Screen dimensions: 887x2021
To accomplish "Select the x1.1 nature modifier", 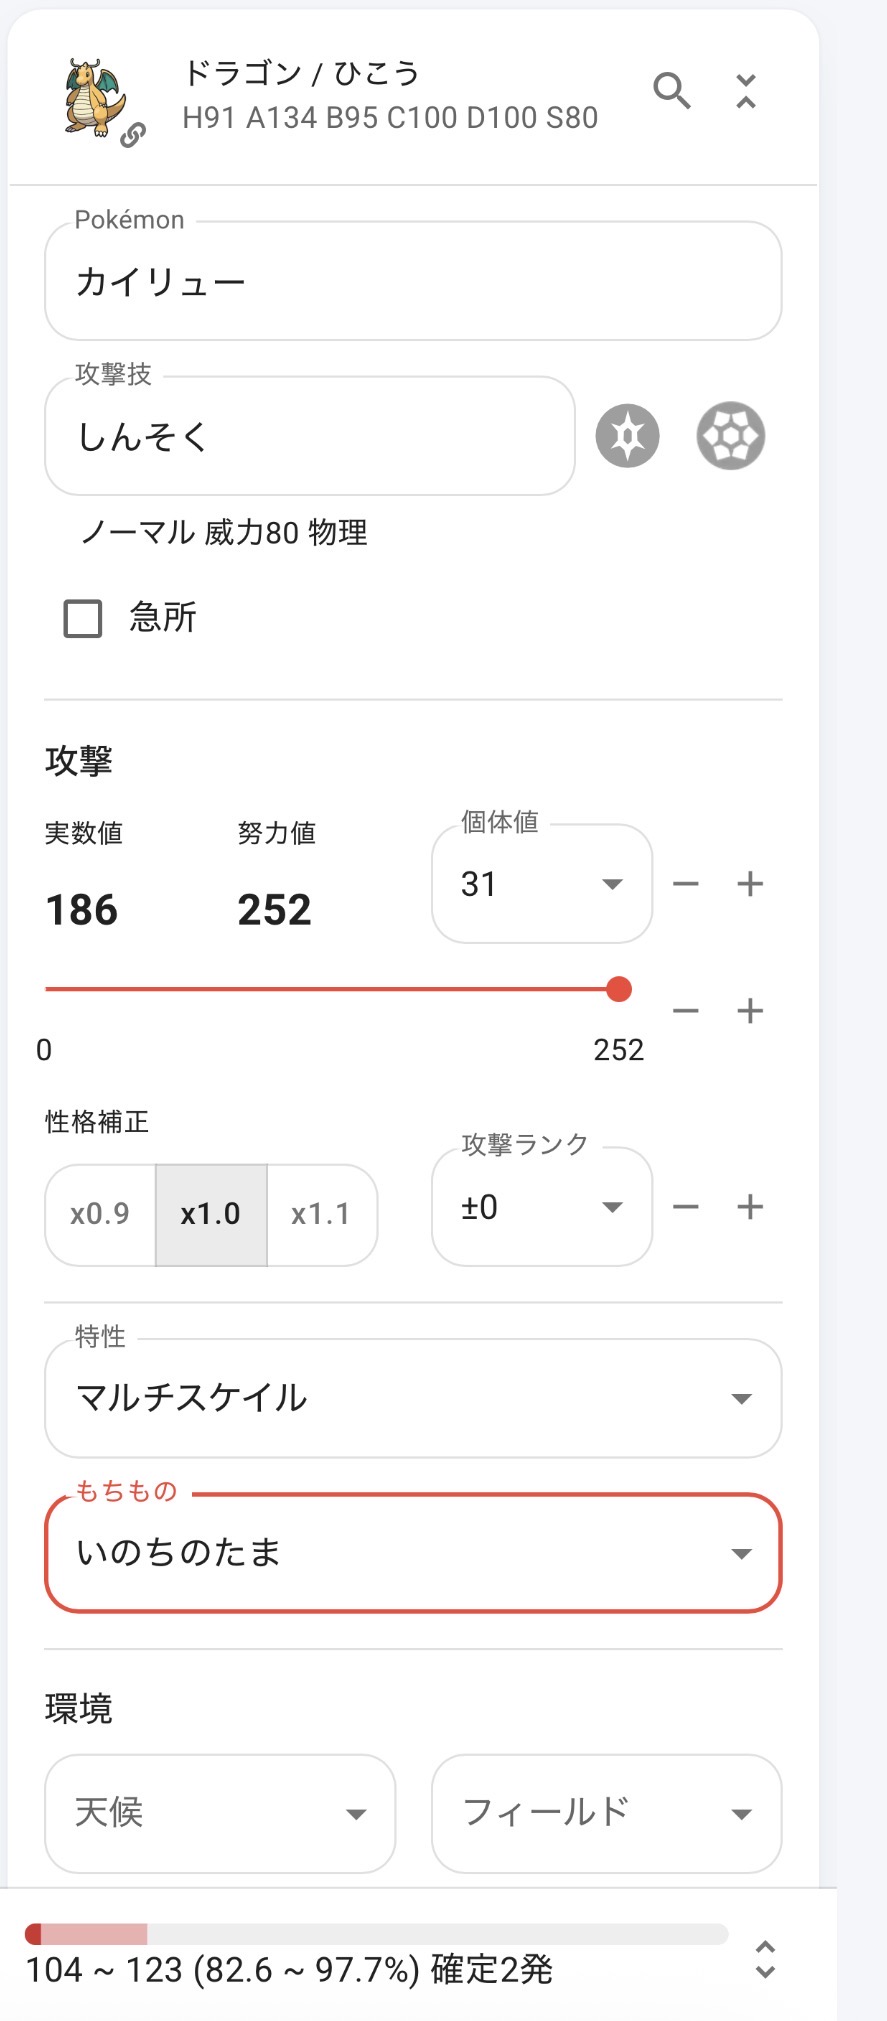I will click(x=321, y=1214).
